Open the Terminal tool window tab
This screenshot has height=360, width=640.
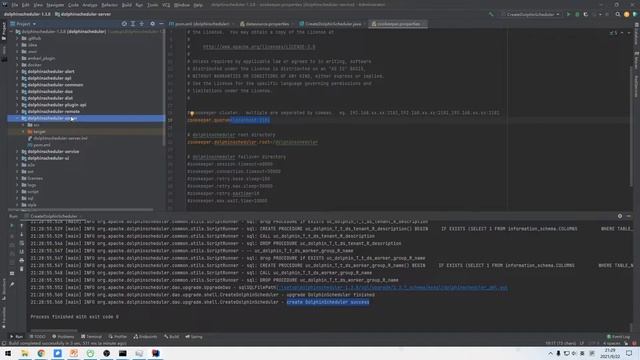click(91, 337)
